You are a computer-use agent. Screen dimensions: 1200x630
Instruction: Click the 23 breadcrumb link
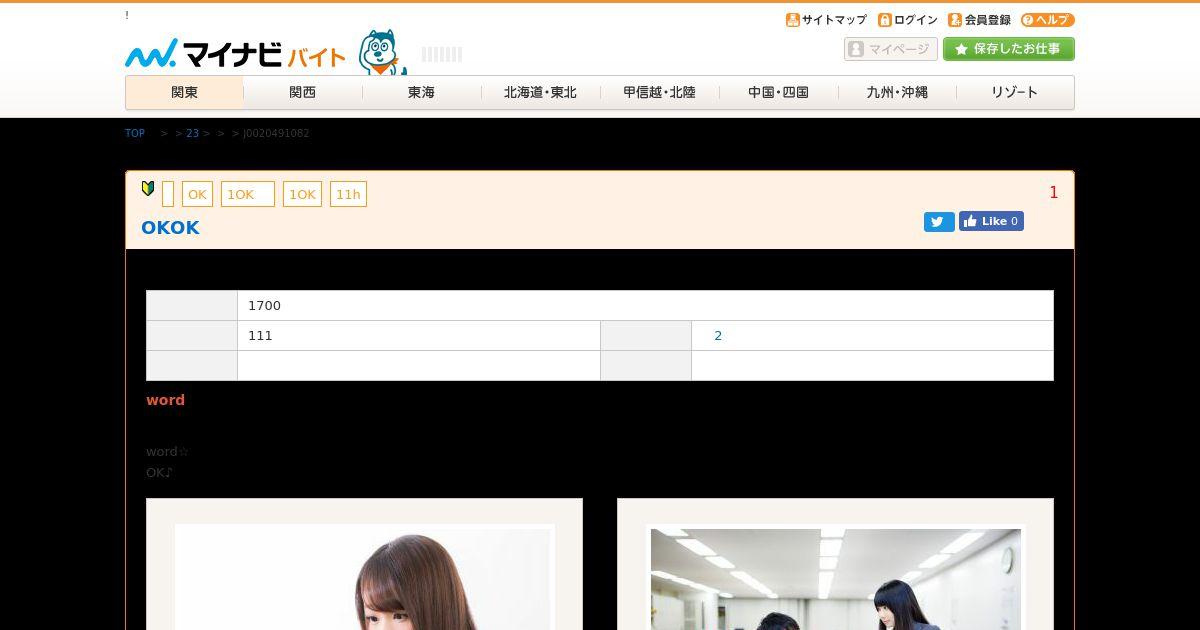(193, 133)
